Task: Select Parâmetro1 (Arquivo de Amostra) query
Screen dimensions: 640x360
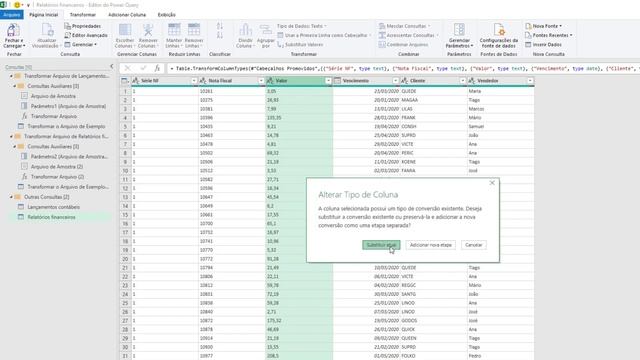Action: point(68,106)
